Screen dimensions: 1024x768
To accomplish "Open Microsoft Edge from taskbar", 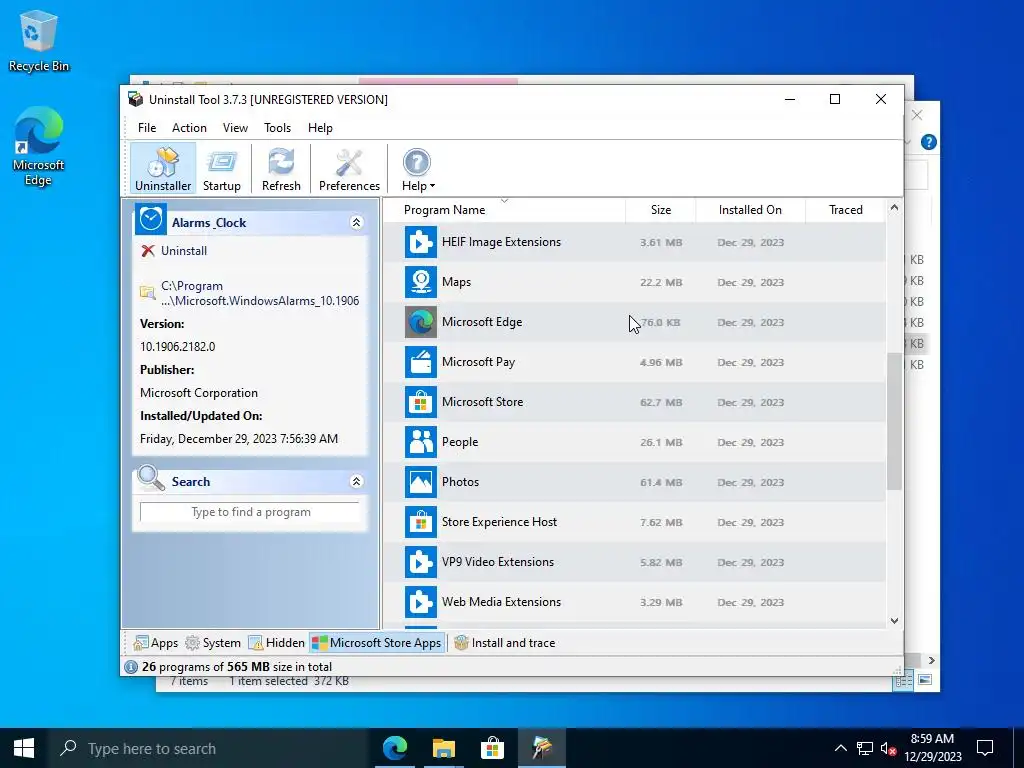I will tap(394, 748).
